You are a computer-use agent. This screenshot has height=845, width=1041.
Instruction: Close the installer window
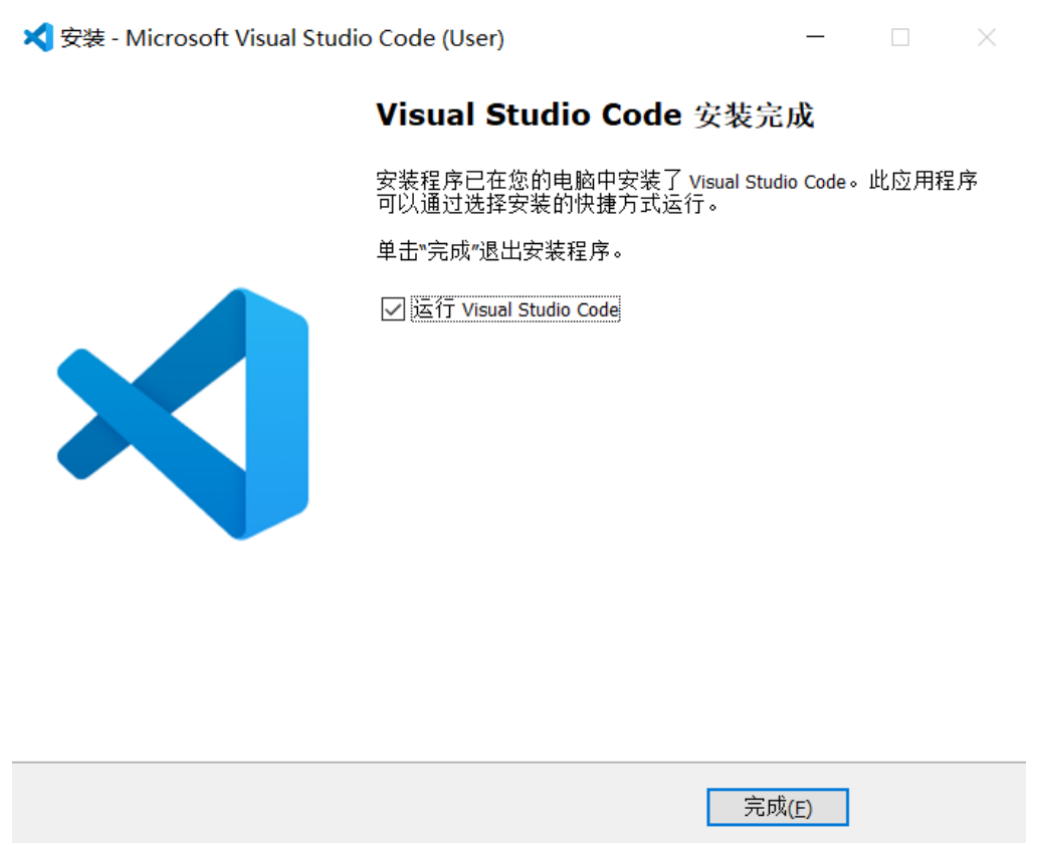point(987,37)
